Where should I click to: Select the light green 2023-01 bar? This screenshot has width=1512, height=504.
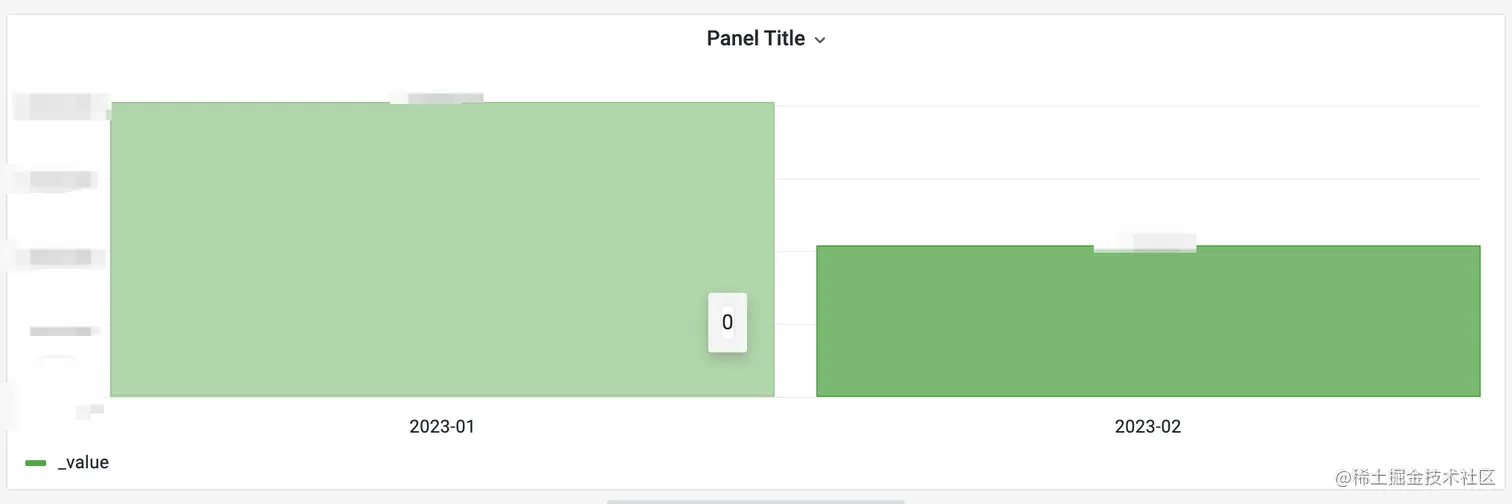pos(440,250)
